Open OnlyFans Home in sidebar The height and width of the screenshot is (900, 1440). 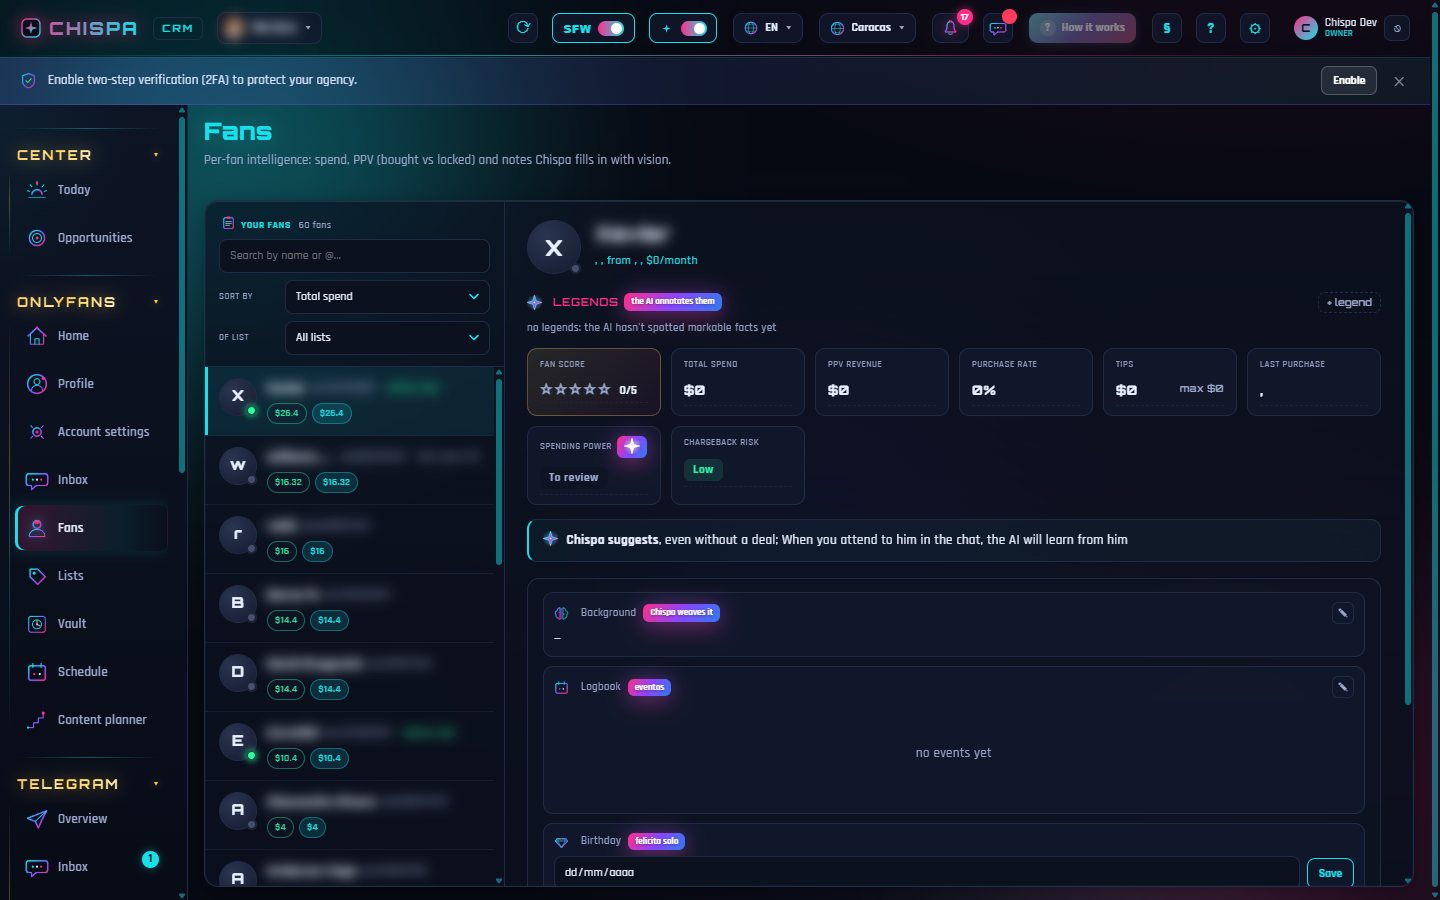(91, 336)
